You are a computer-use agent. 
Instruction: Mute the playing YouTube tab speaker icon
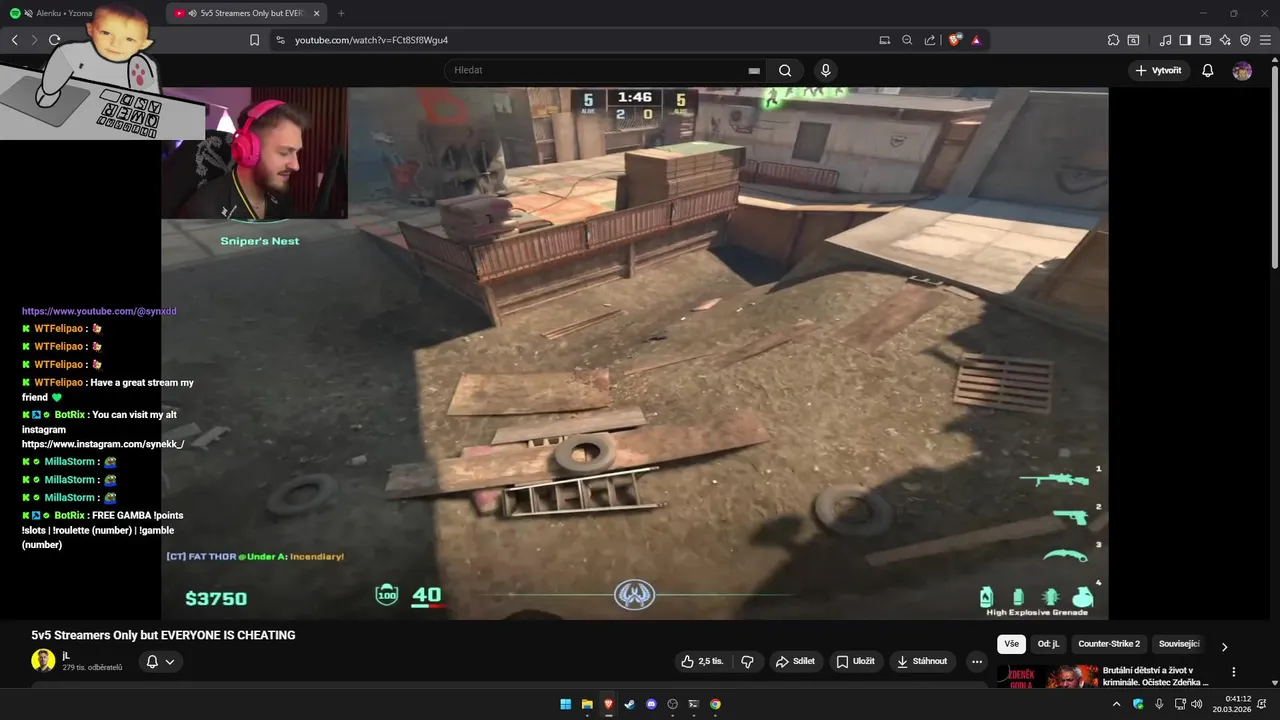[194, 13]
